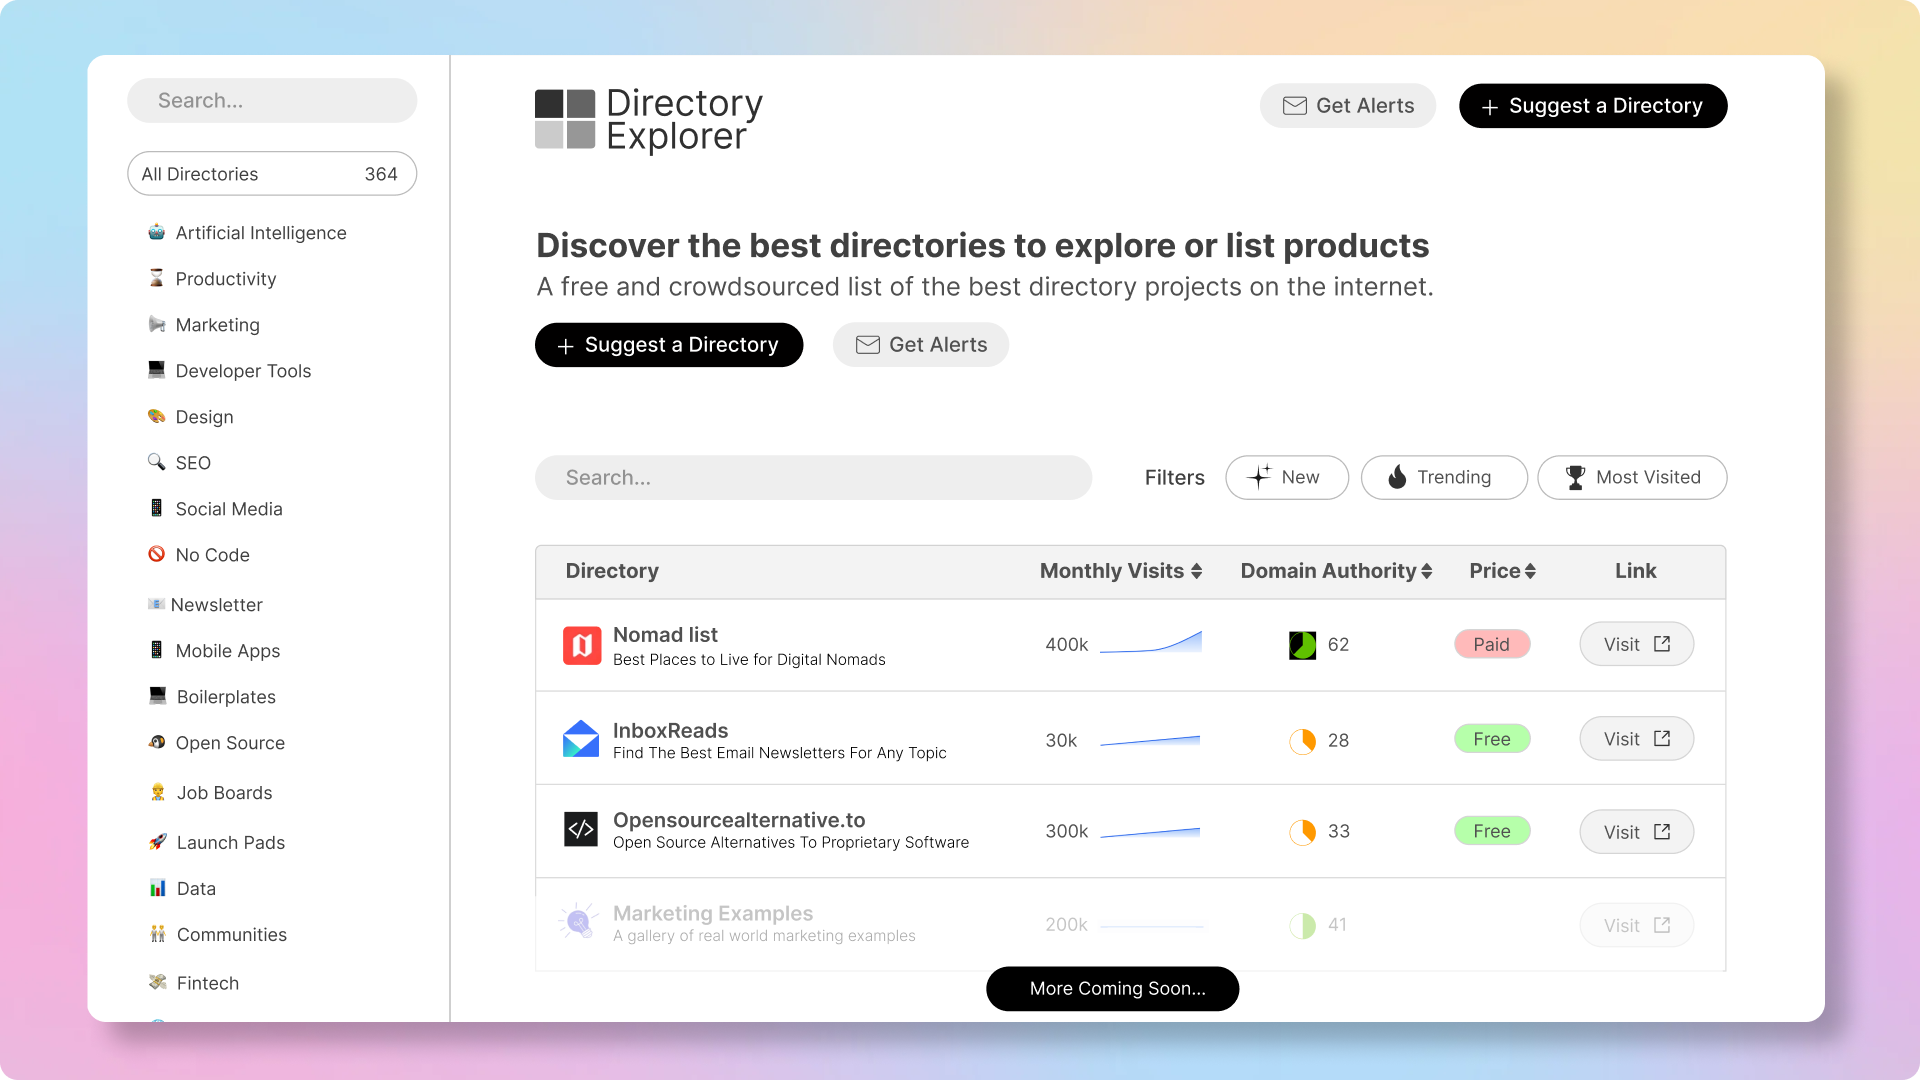Click the Newsletter envelope icon
This screenshot has width=1920, height=1080.
[x=157, y=604]
